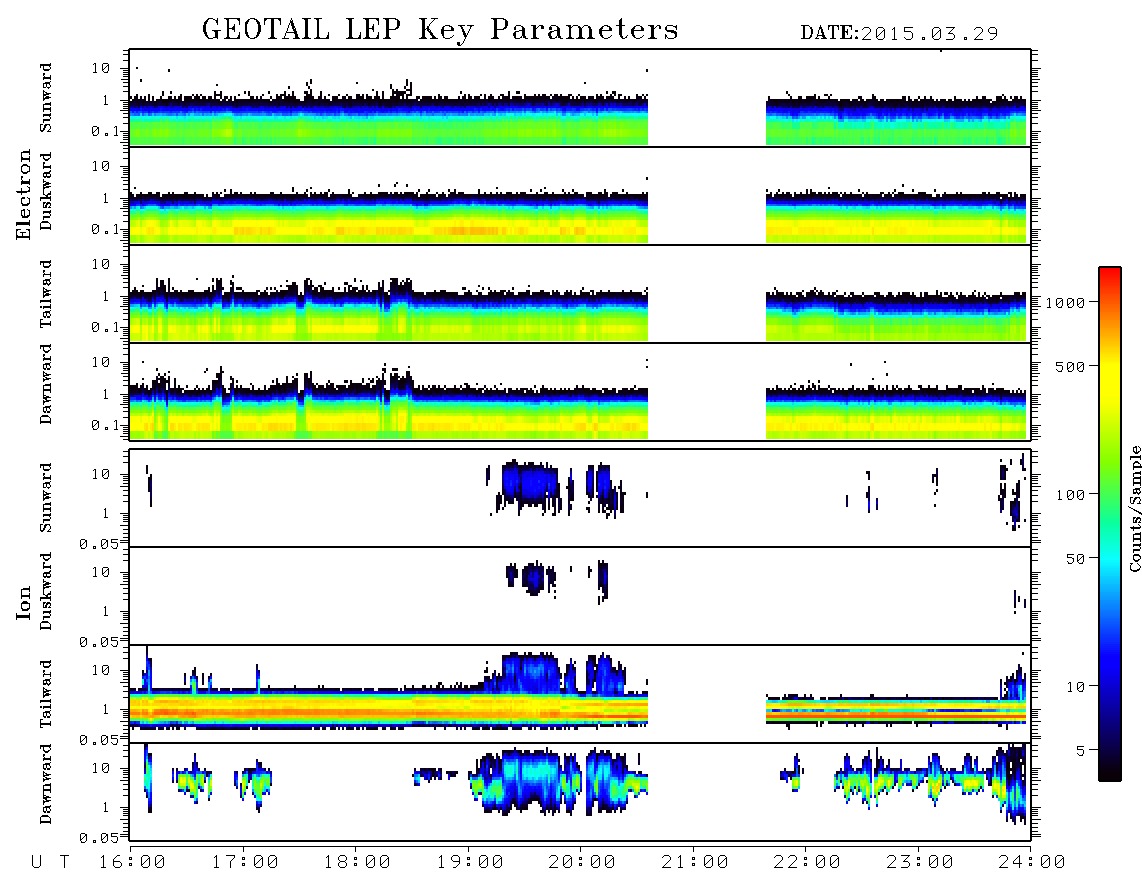1142x880 pixels.
Task: Click the Ion Duskward spectrogram panel
Action: click(x=580, y=595)
